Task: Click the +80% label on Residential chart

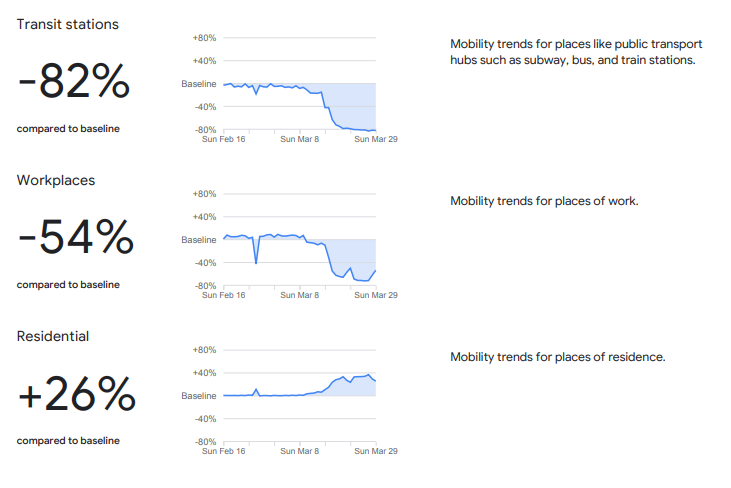Action: tap(204, 350)
